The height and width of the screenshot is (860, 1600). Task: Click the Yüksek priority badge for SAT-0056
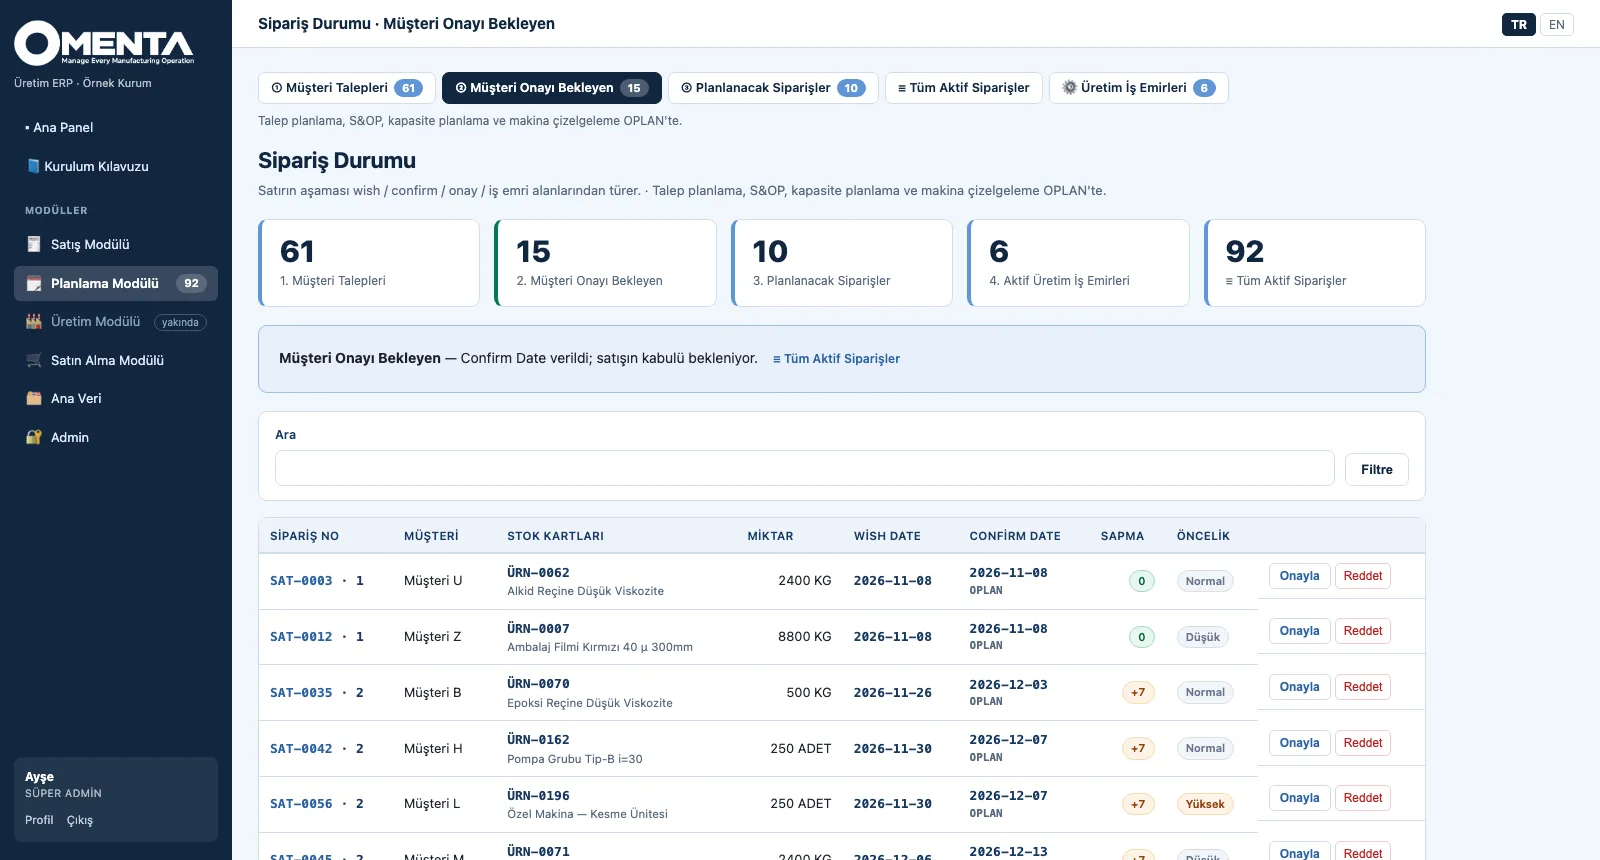click(1205, 804)
